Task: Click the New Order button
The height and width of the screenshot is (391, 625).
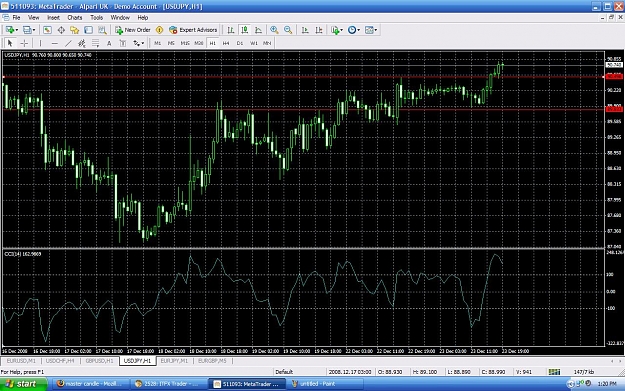Action: point(133,30)
